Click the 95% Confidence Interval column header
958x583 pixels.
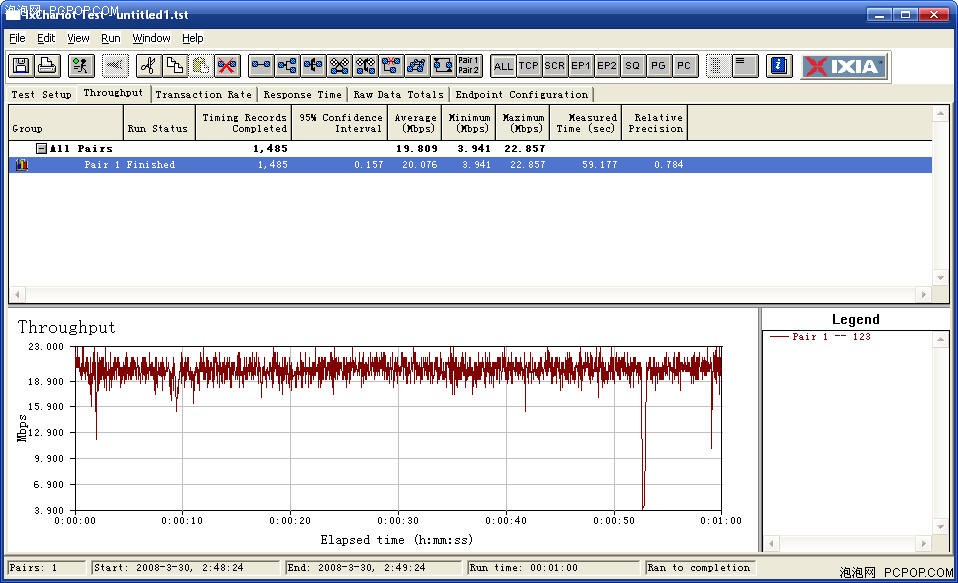(x=340, y=123)
